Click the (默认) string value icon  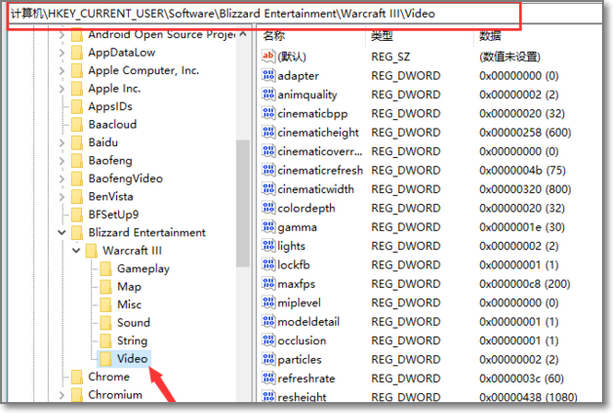tap(268, 56)
